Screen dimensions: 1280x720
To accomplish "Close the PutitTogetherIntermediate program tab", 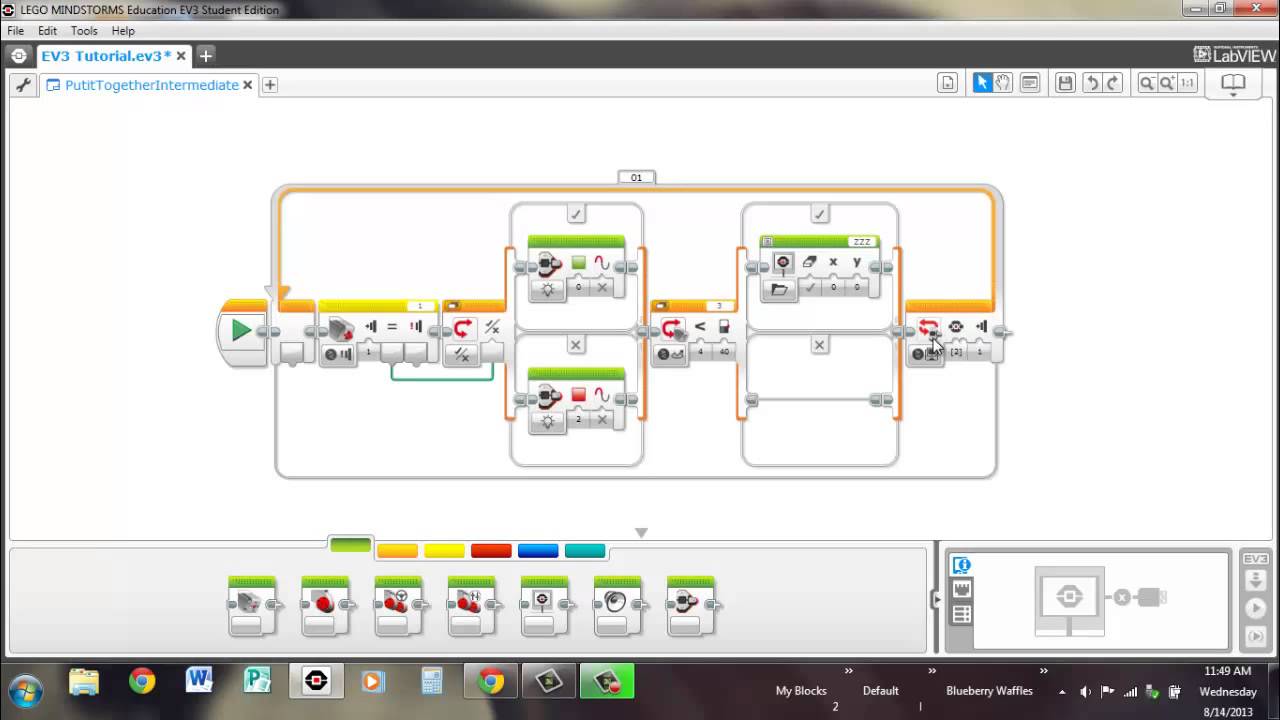I will [x=248, y=85].
